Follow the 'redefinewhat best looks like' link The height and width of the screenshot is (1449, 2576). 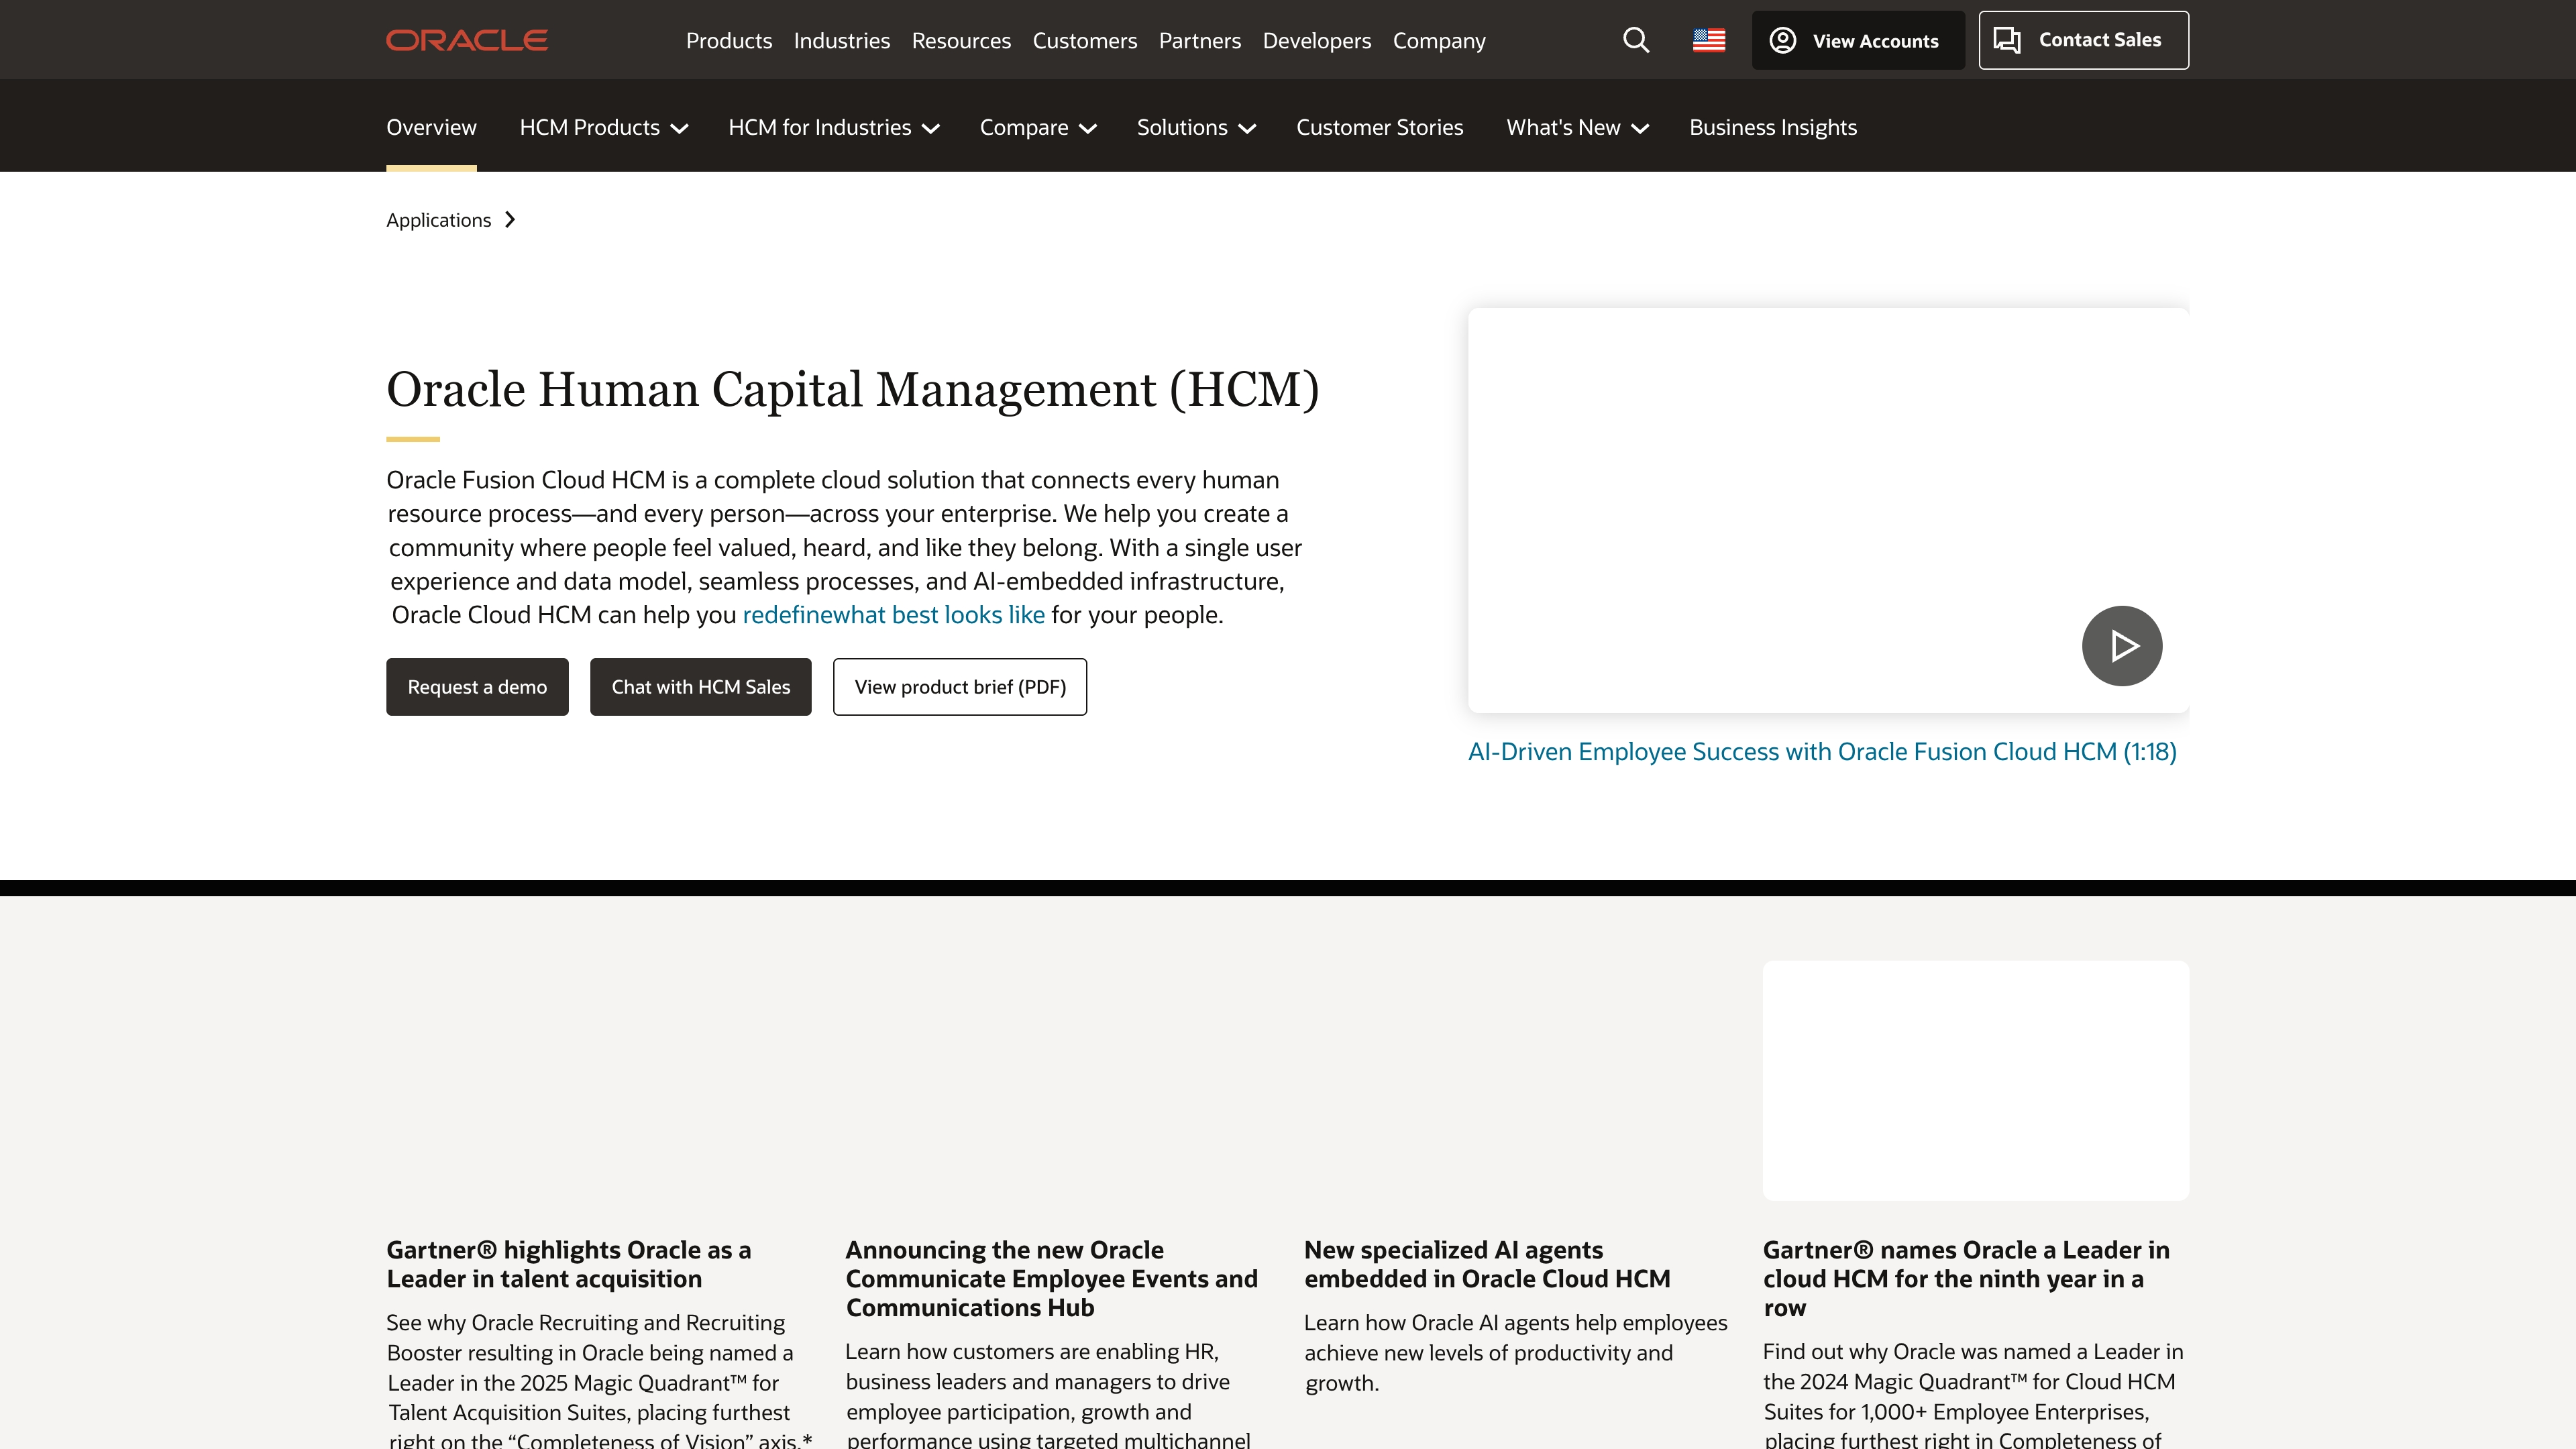point(893,615)
